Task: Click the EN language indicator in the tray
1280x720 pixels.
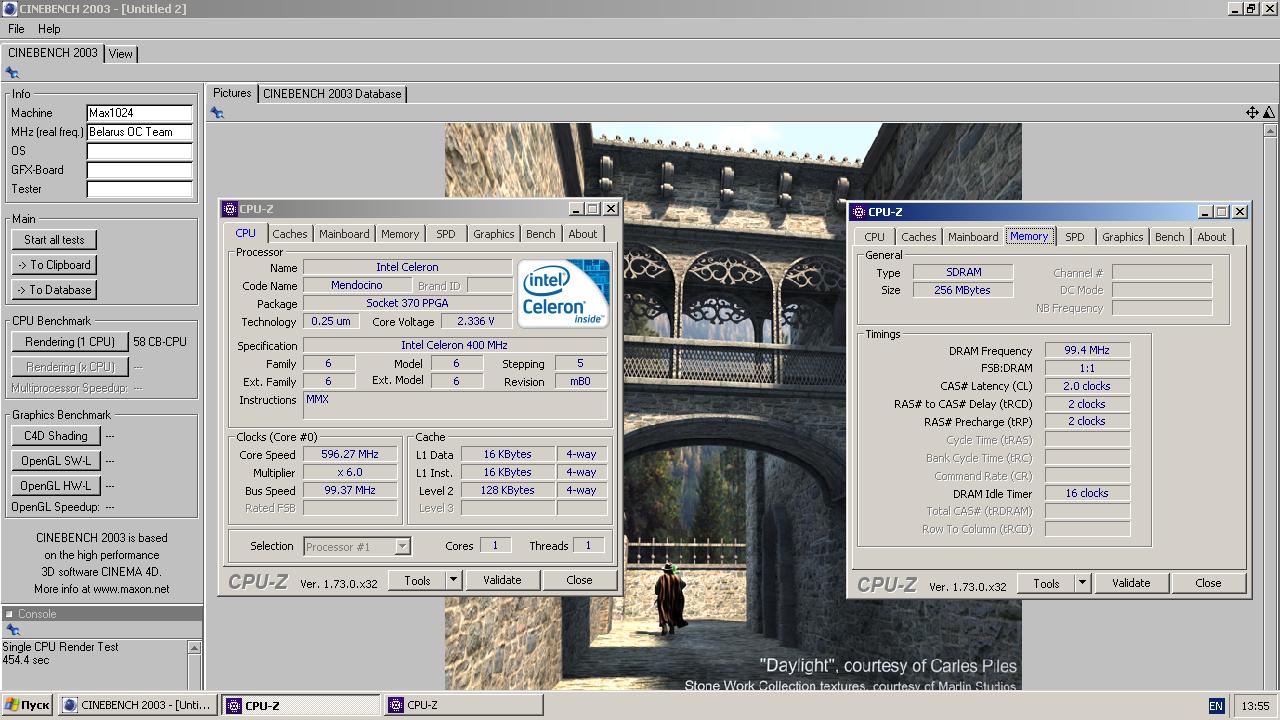Action: tap(1216, 706)
